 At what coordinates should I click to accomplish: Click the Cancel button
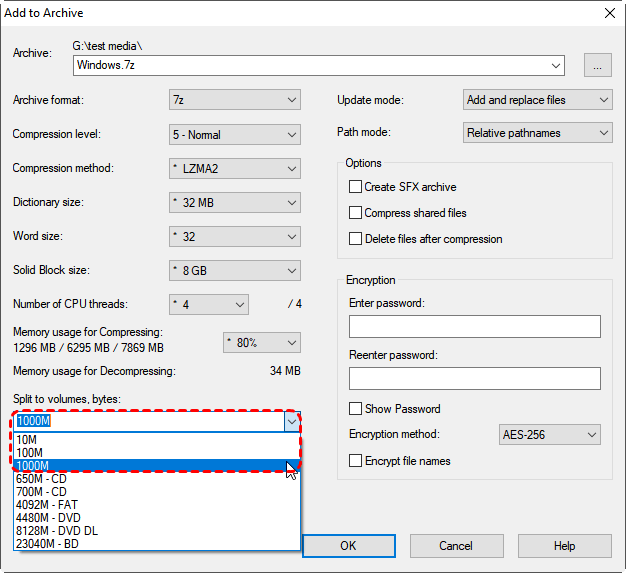456,546
